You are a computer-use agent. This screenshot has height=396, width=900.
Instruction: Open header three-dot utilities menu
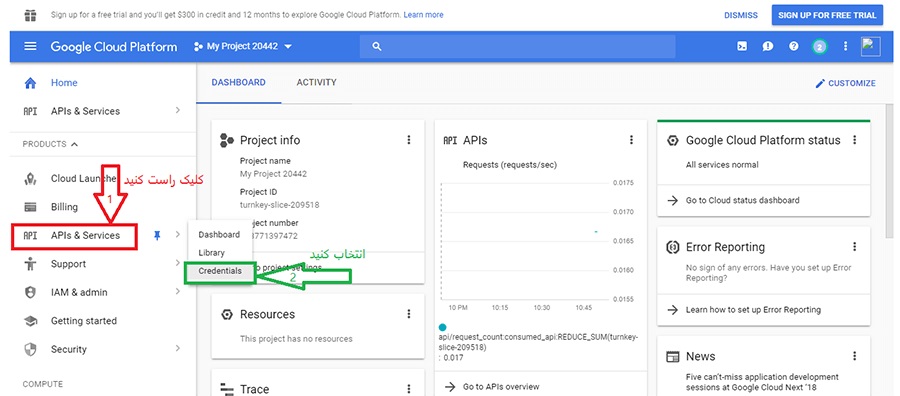coord(845,46)
